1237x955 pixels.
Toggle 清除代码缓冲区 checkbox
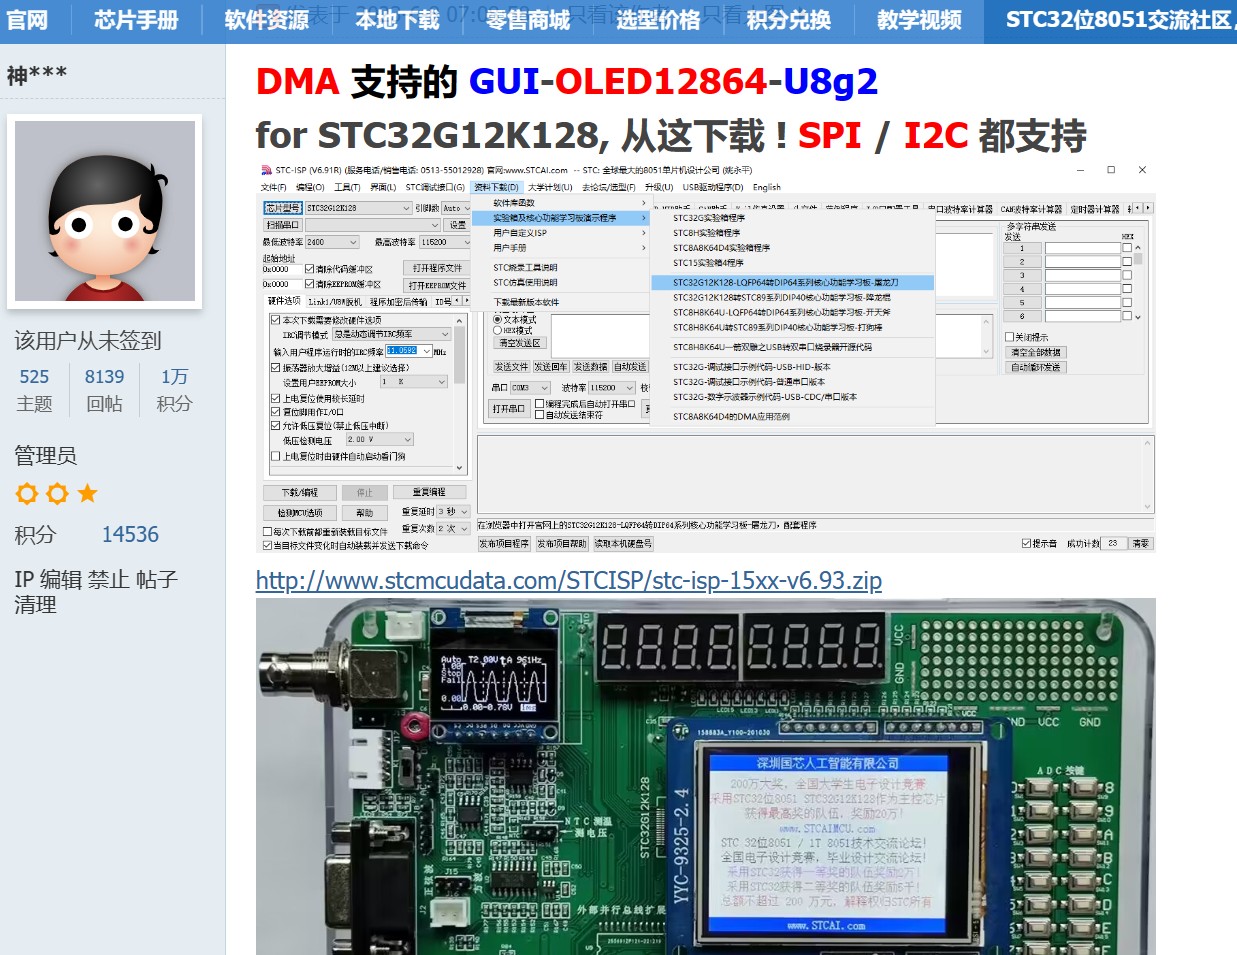coord(309,269)
